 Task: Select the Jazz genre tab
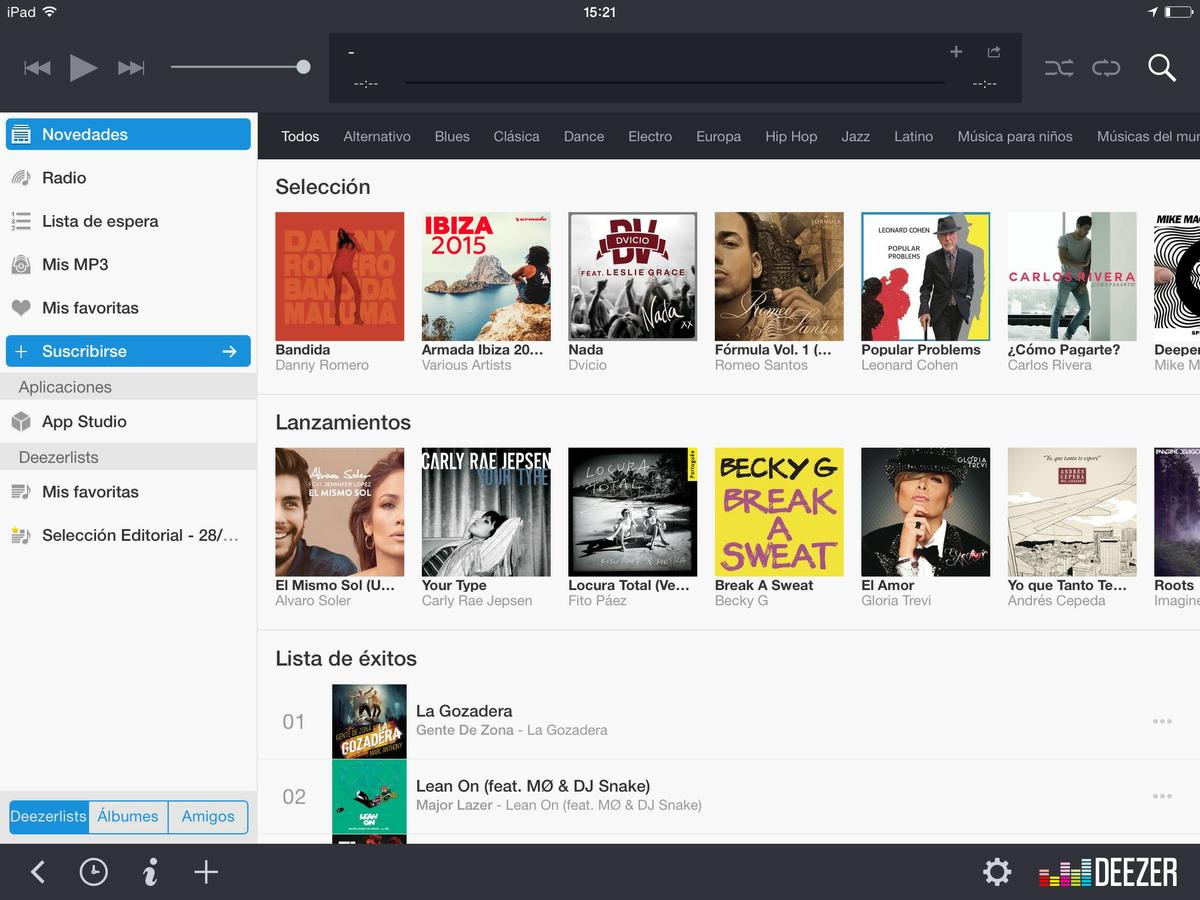click(x=855, y=136)
